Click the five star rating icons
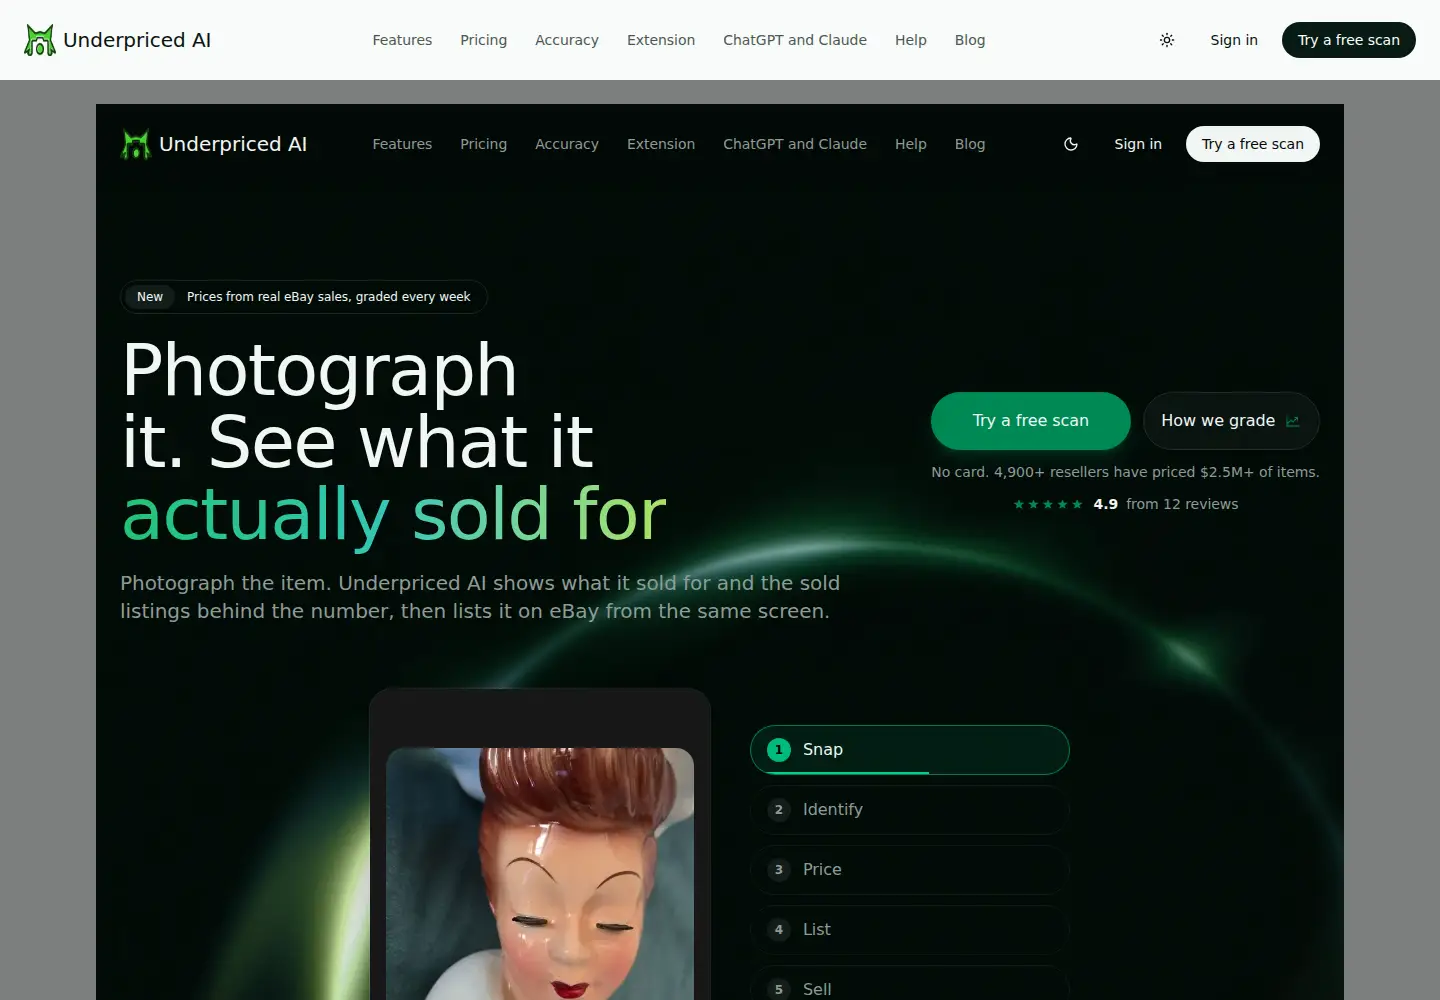This screenshot has width=1440, height=1000. coord(1048,504)
